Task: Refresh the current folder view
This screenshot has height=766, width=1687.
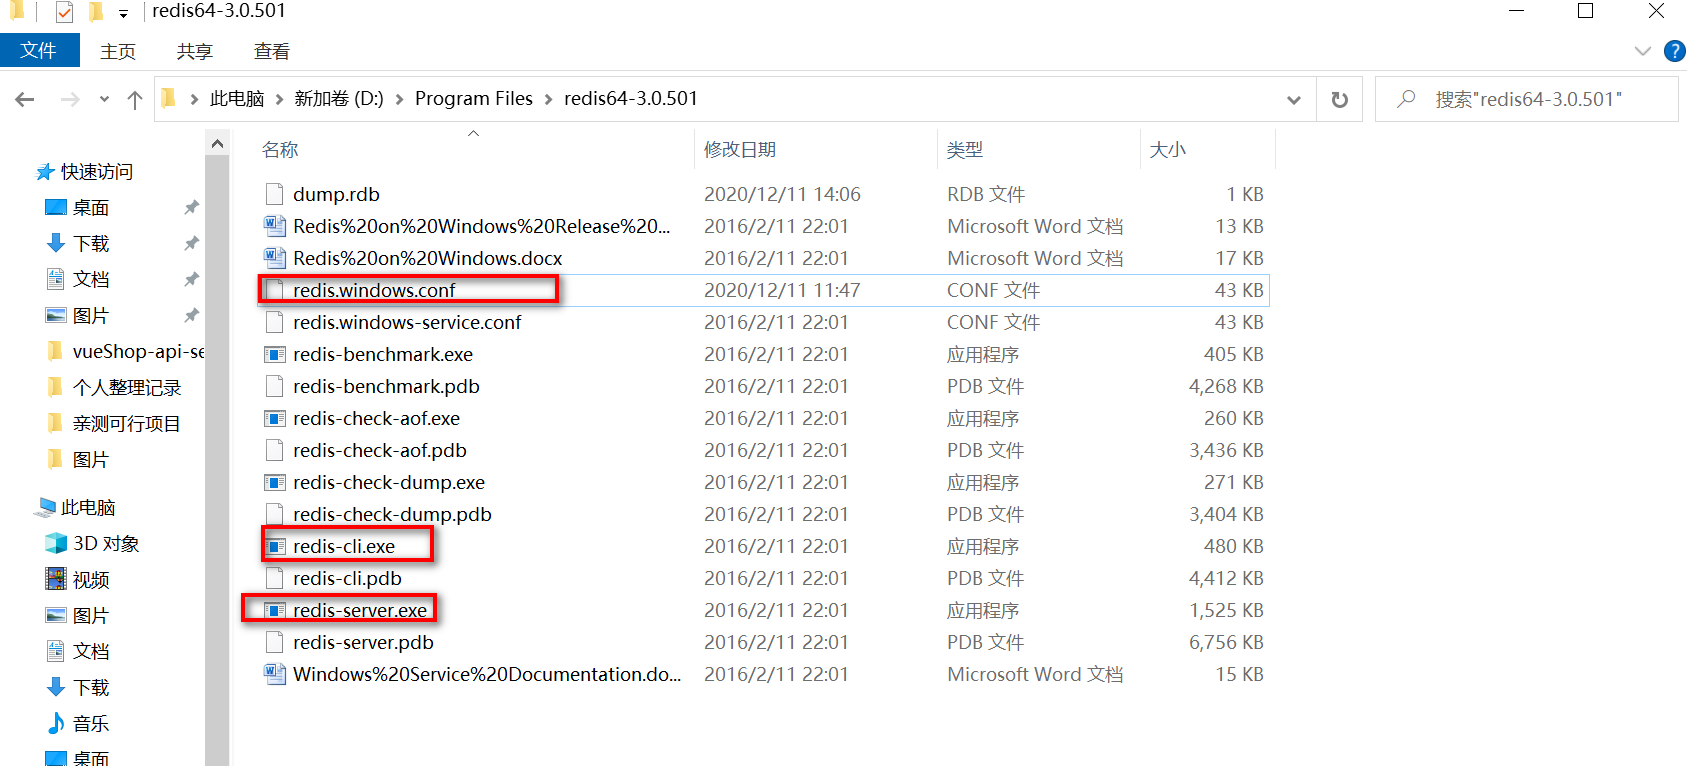Action: coord(1340,99)
